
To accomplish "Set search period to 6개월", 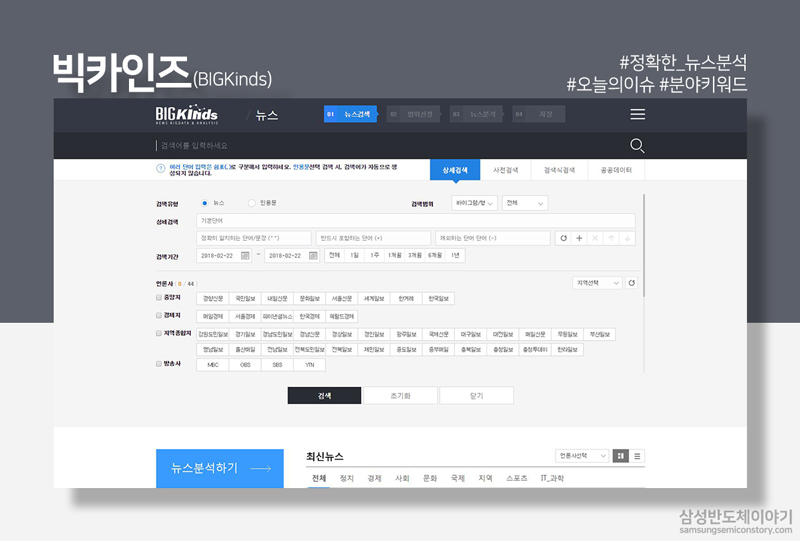I will tap(435, 255).
